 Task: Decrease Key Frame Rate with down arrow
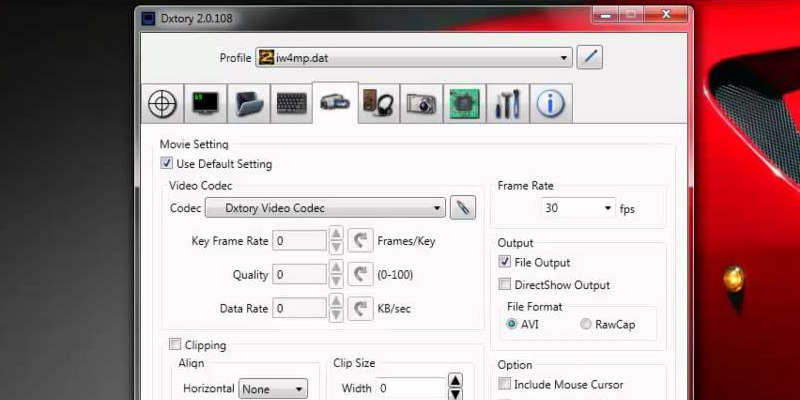[x=336, y=247]
